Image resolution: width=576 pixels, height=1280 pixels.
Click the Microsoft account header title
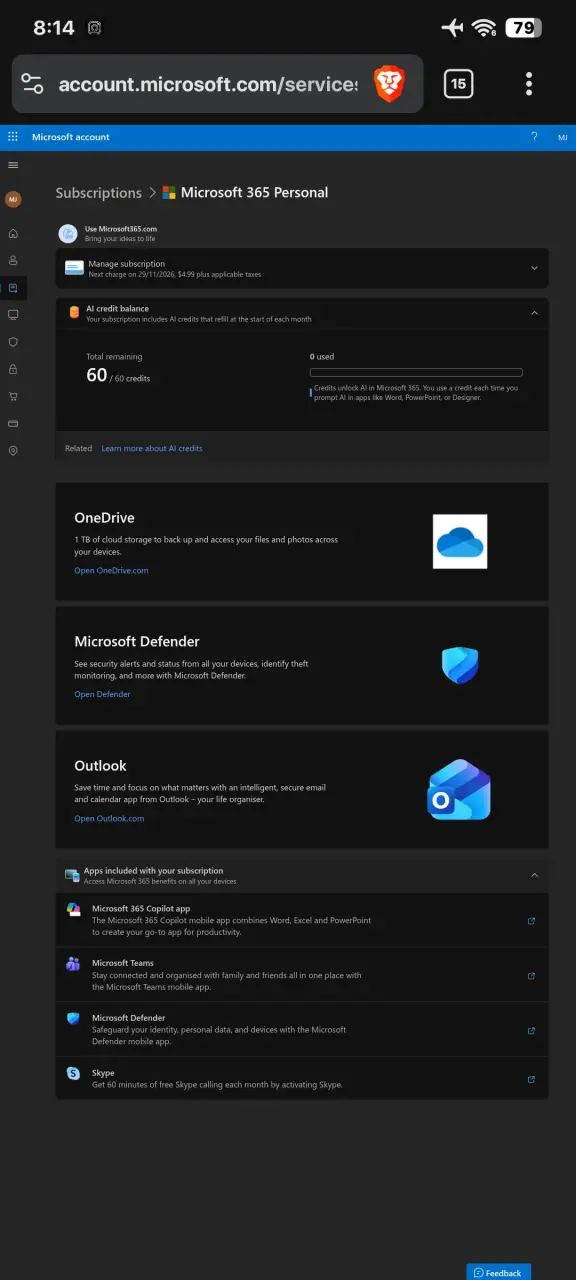pos(71,137)
